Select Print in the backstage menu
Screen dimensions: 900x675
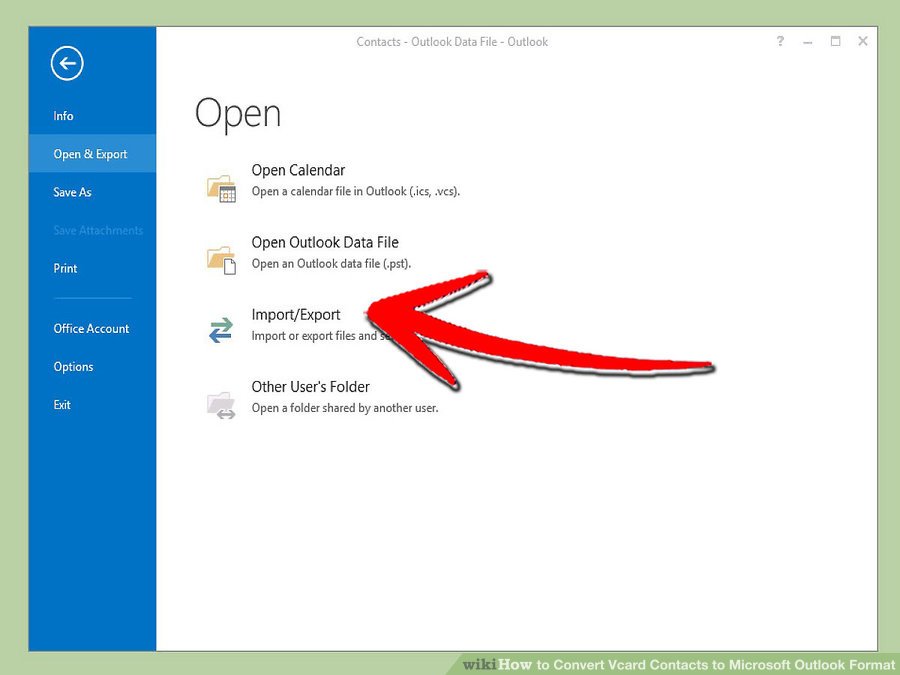(65, 268)
